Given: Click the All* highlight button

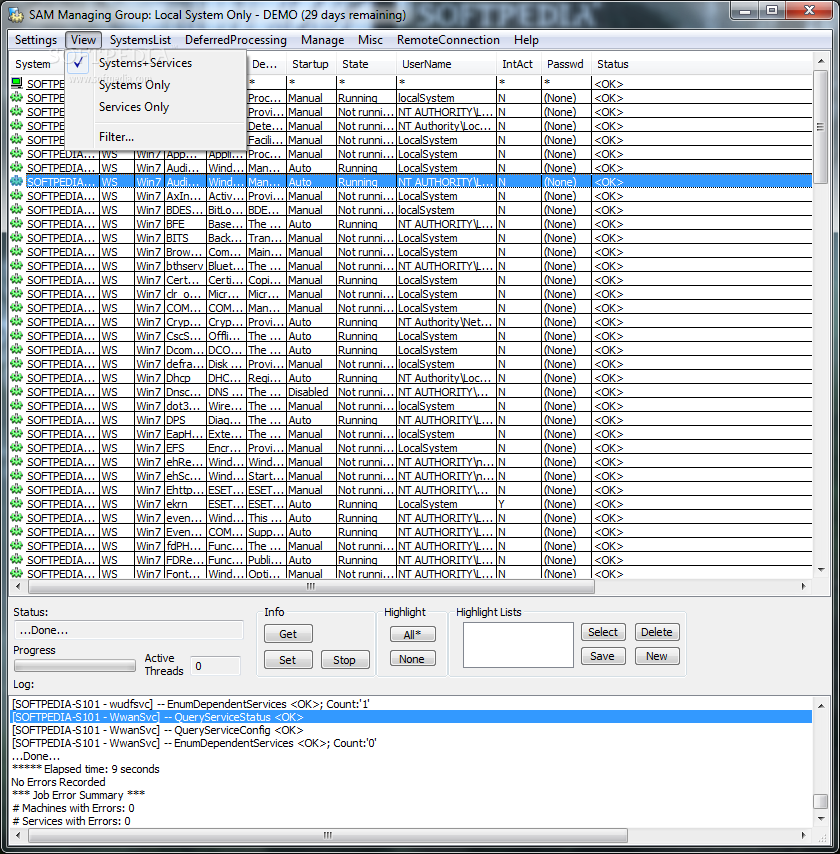Looking at the screenshot, I should pos(412,634).
